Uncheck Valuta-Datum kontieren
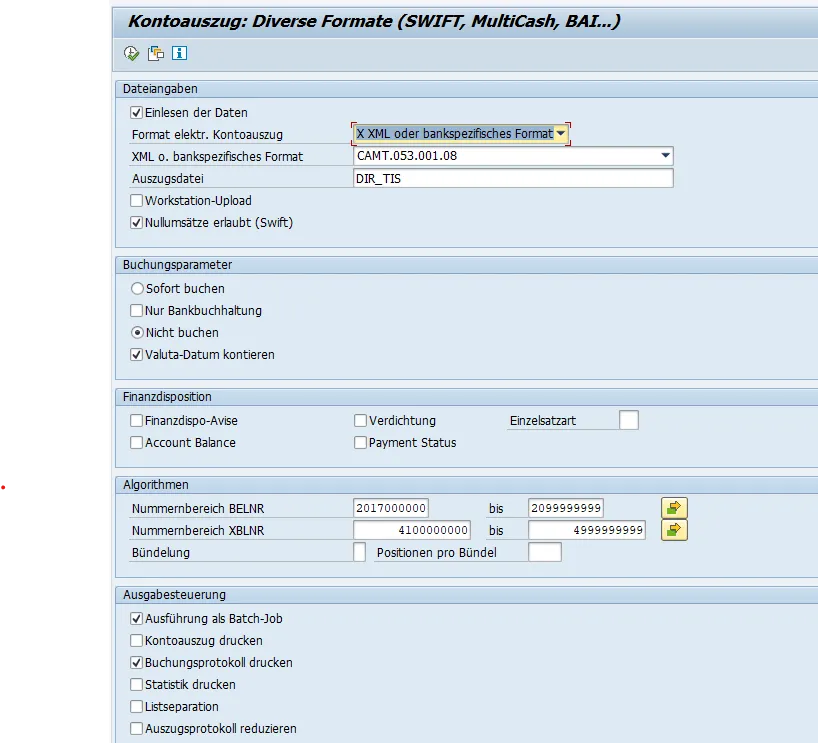 (x=137, y=355)
